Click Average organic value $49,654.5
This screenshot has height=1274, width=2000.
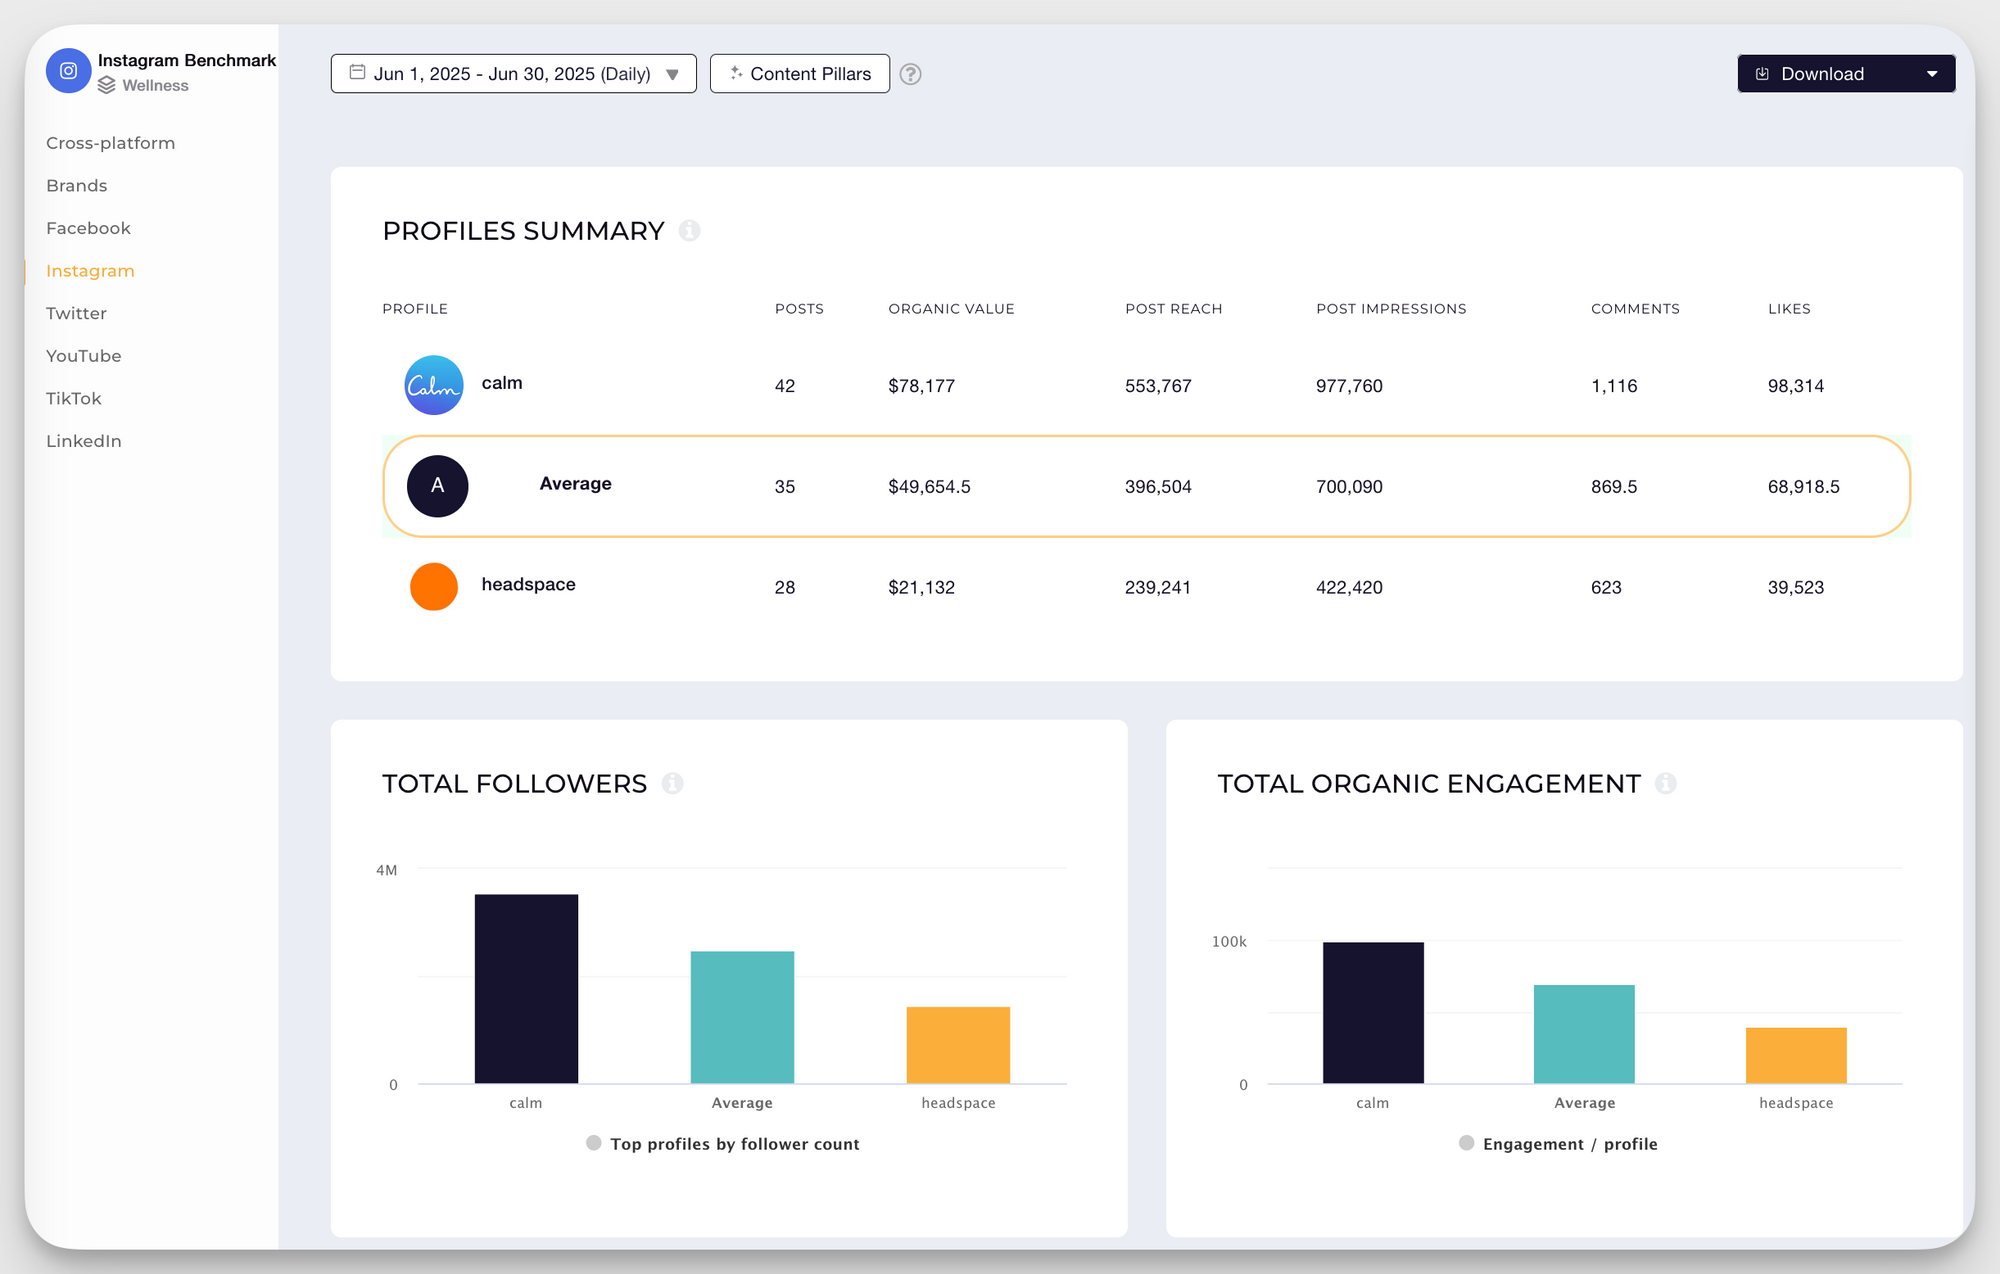929,487
